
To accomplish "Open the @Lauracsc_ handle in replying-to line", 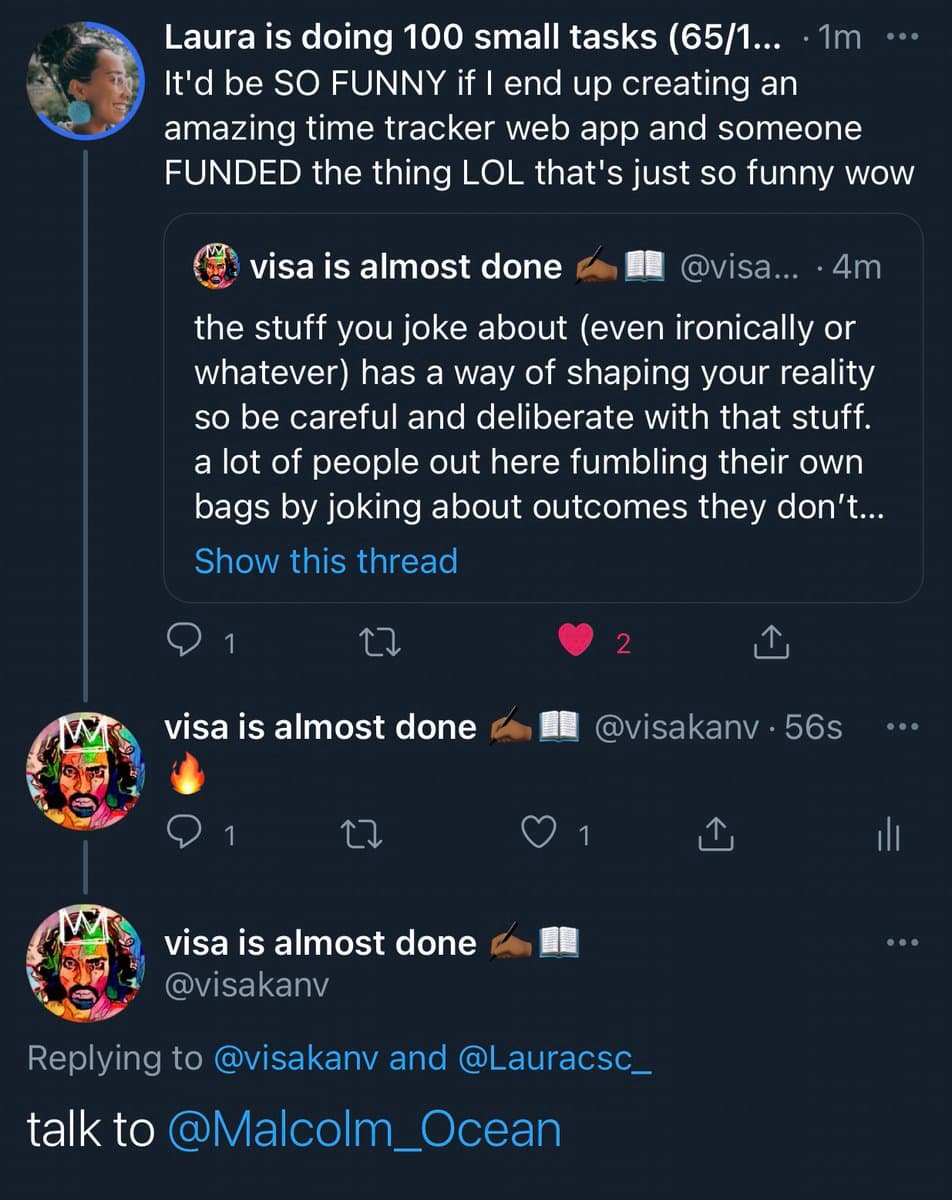I will (x=555, y=1059).
